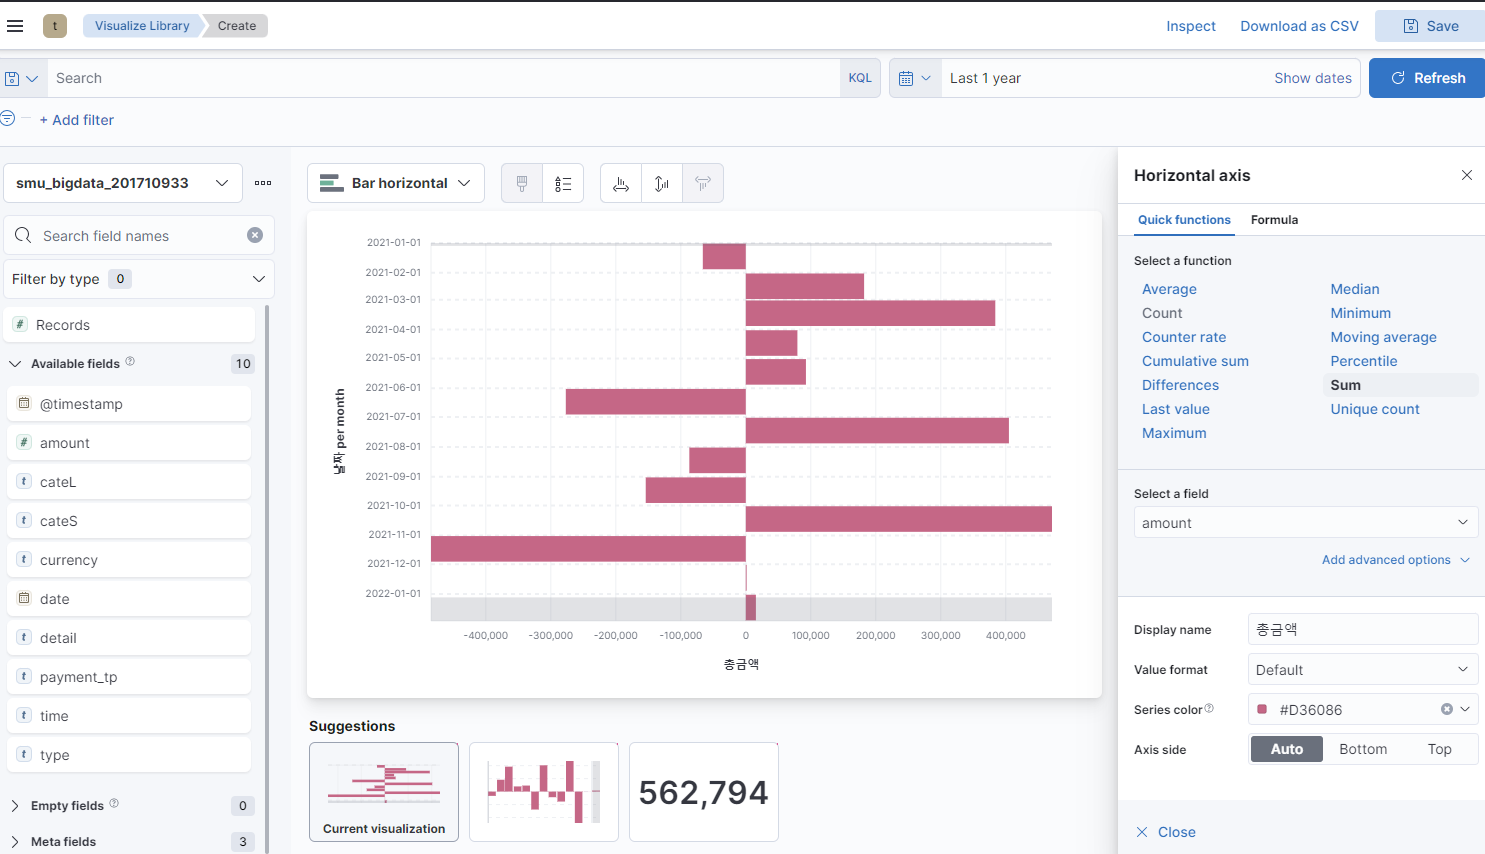Screen dimensions: 1485x854
Task: Click the Add filter link
Action: click(77, 120)
